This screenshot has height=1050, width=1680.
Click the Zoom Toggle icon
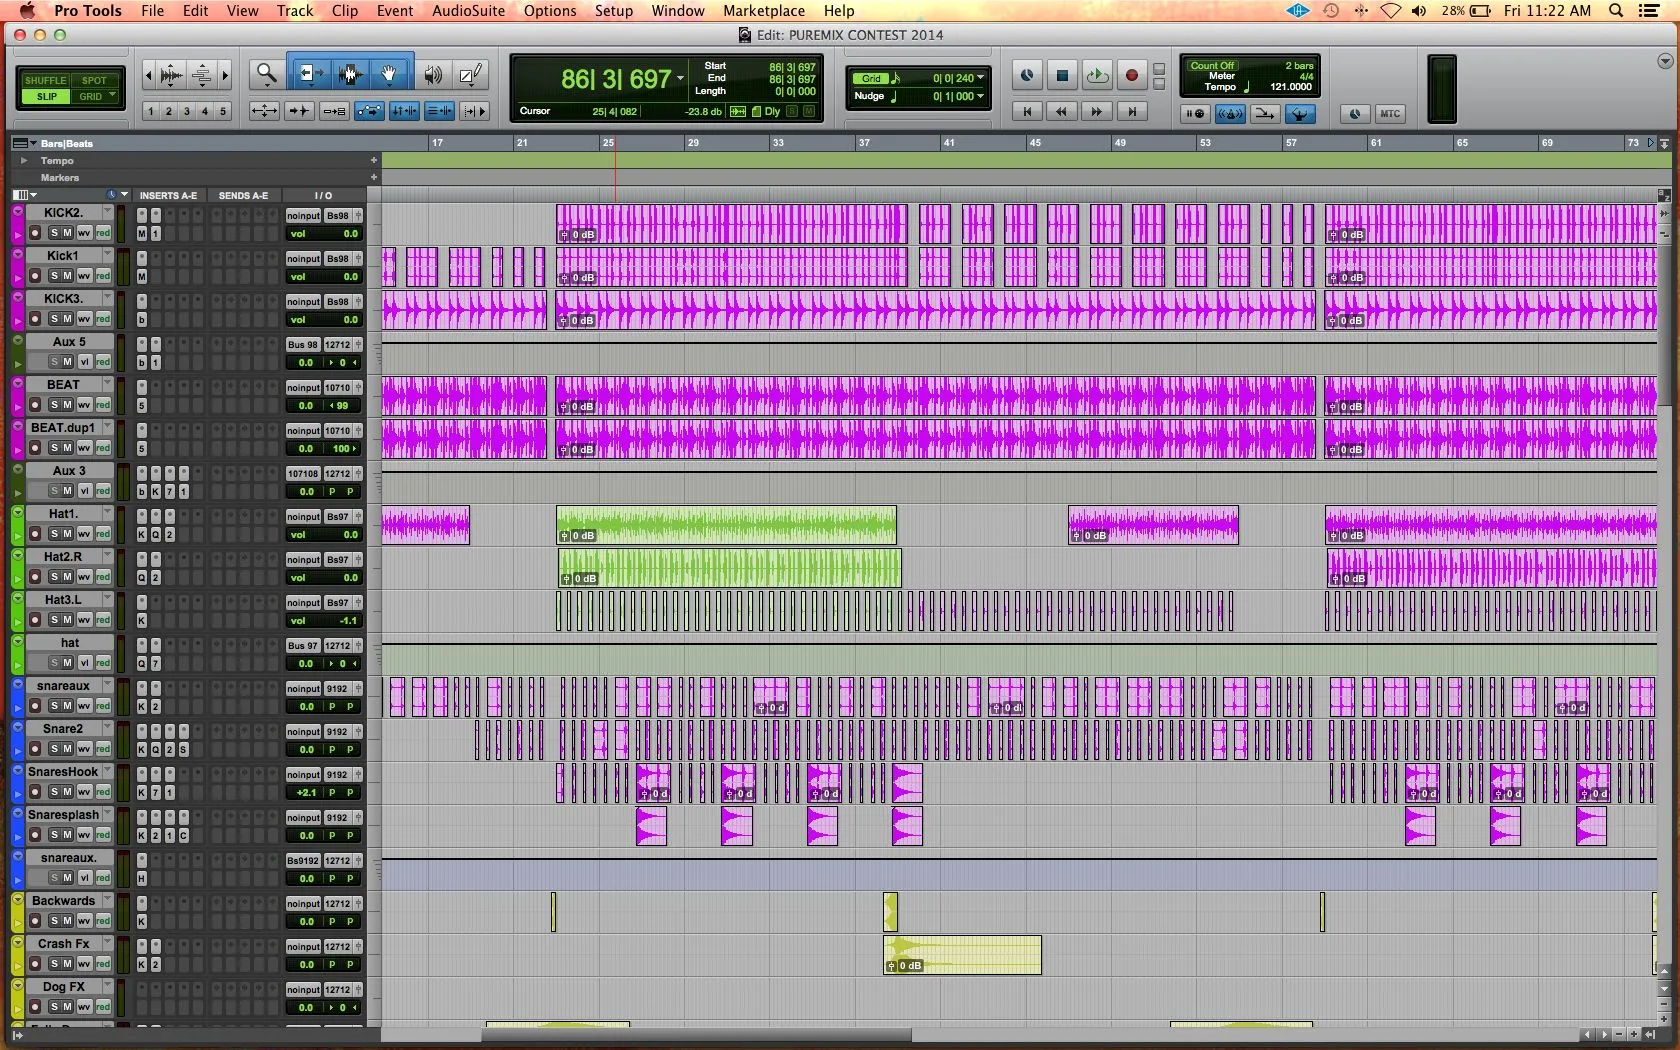click(x=264, y=111)
